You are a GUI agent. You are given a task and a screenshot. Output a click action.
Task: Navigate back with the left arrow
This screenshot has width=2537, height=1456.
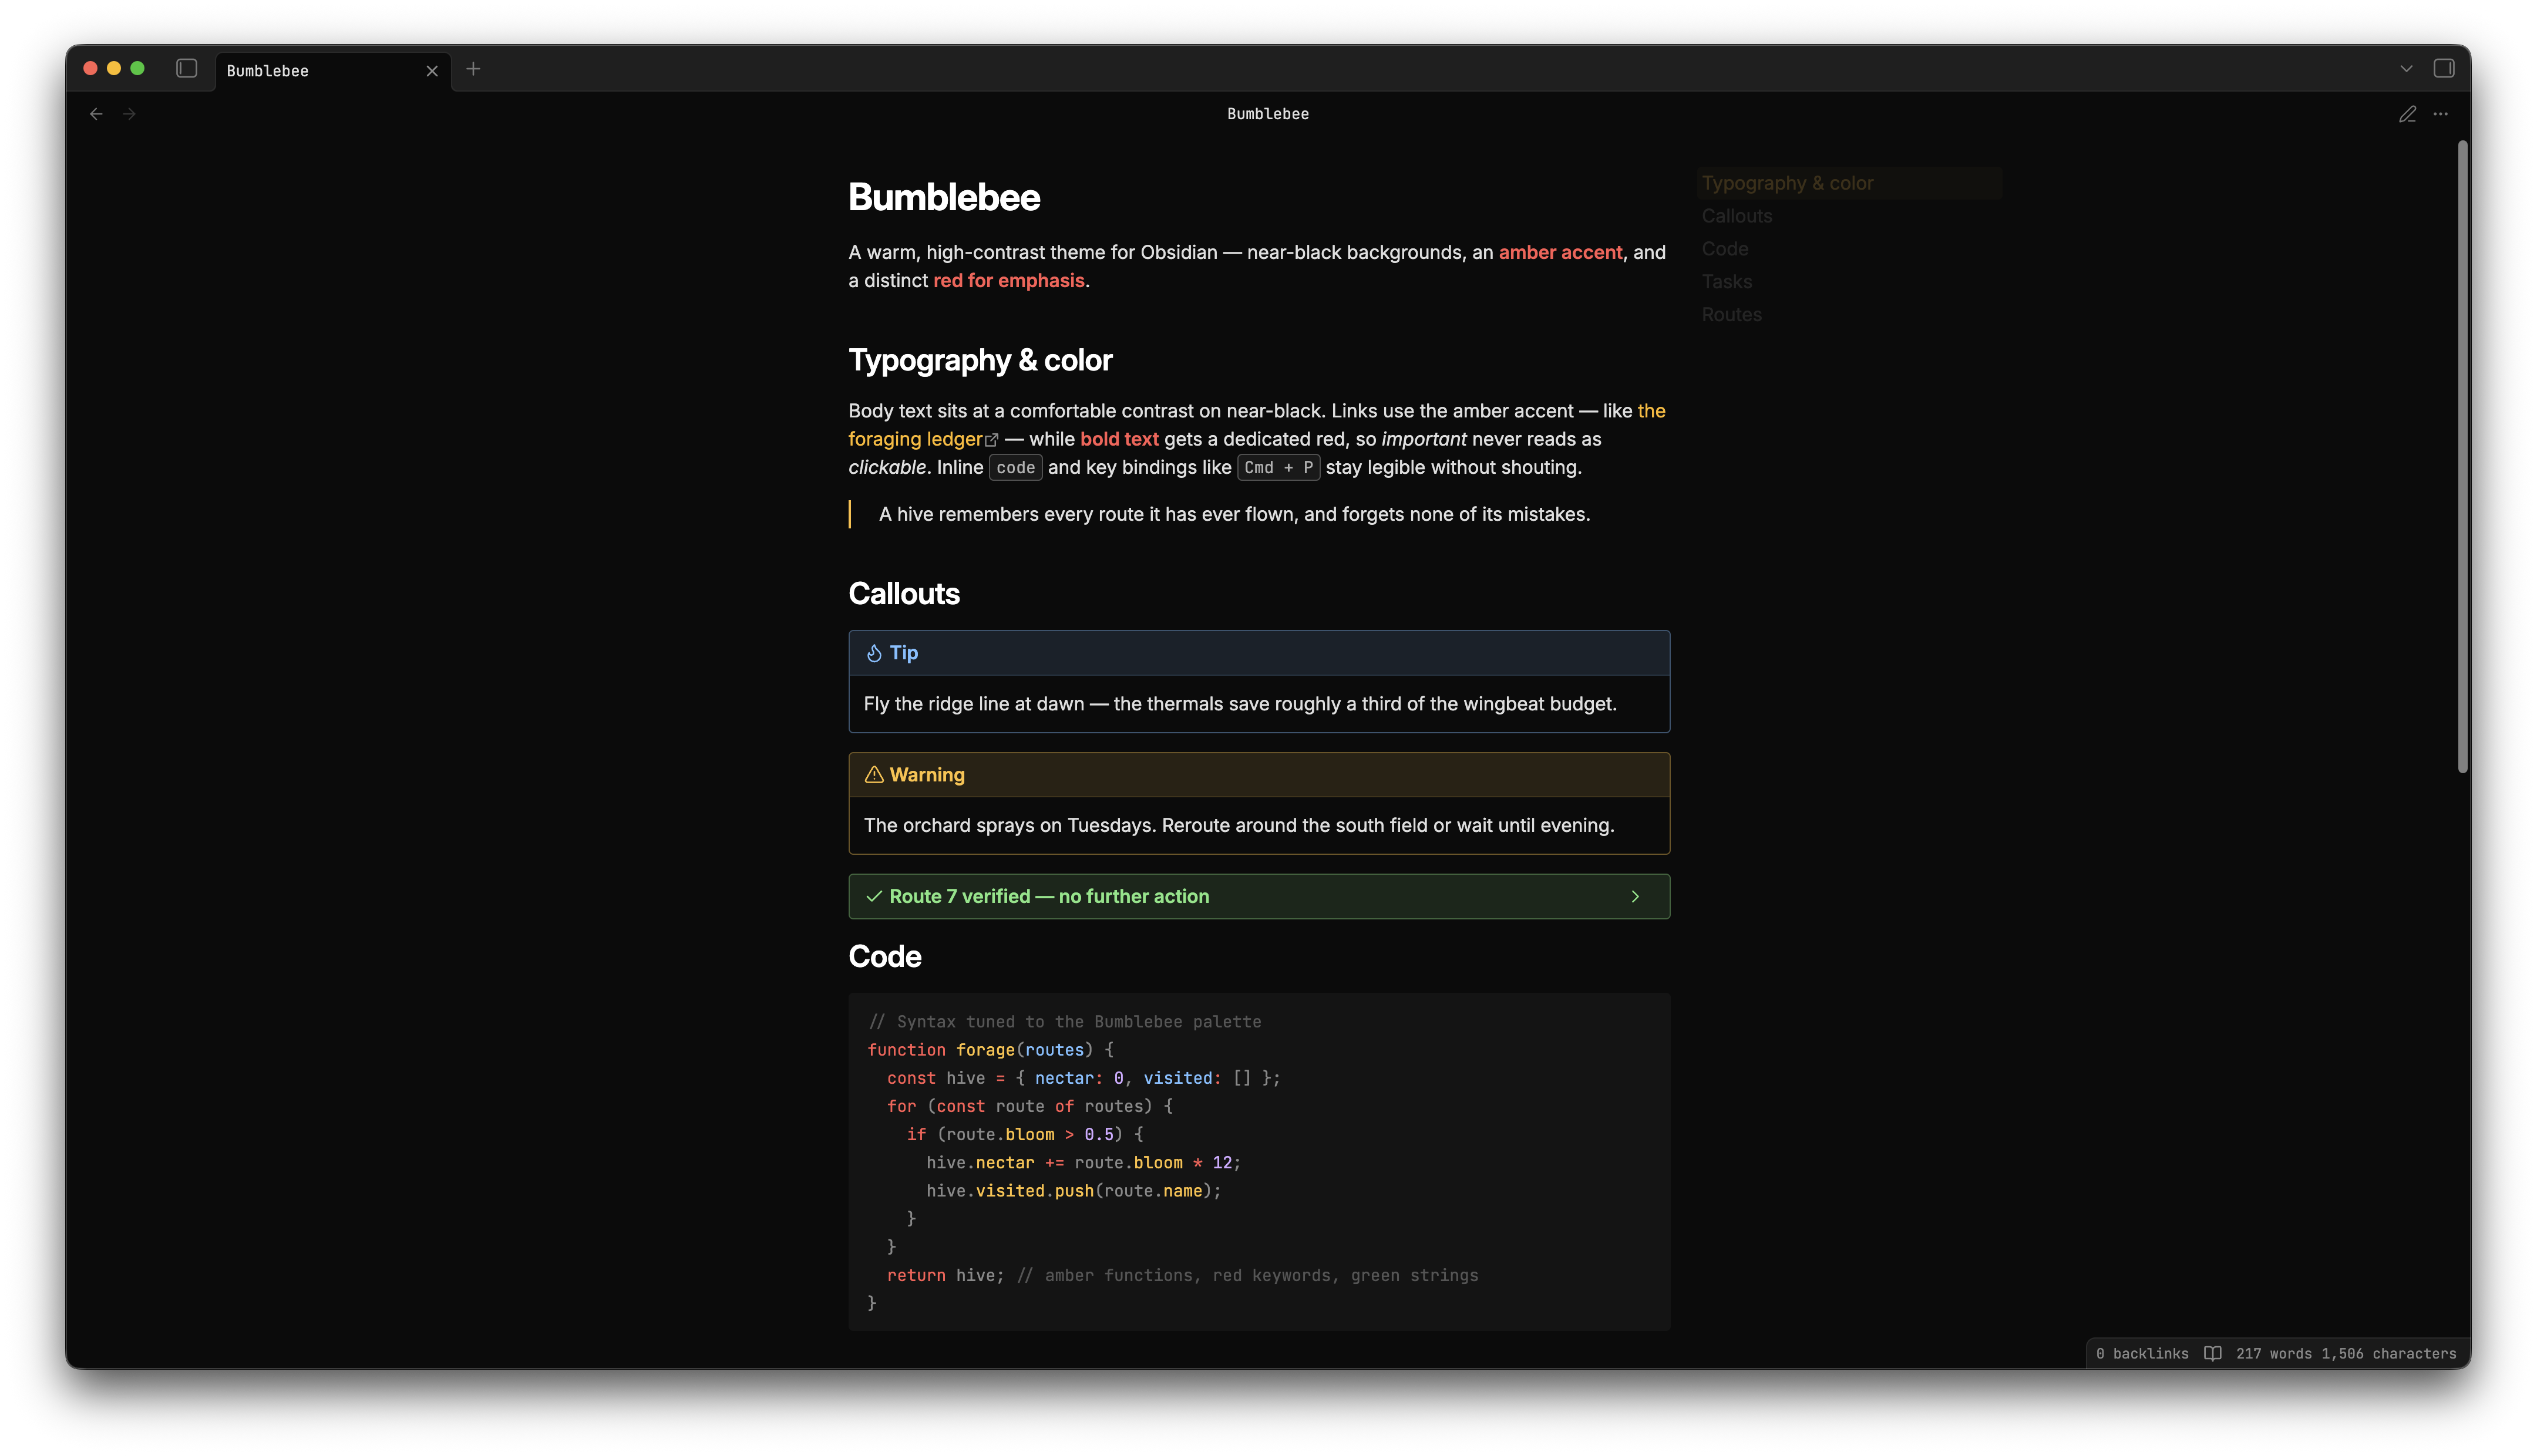96,114
